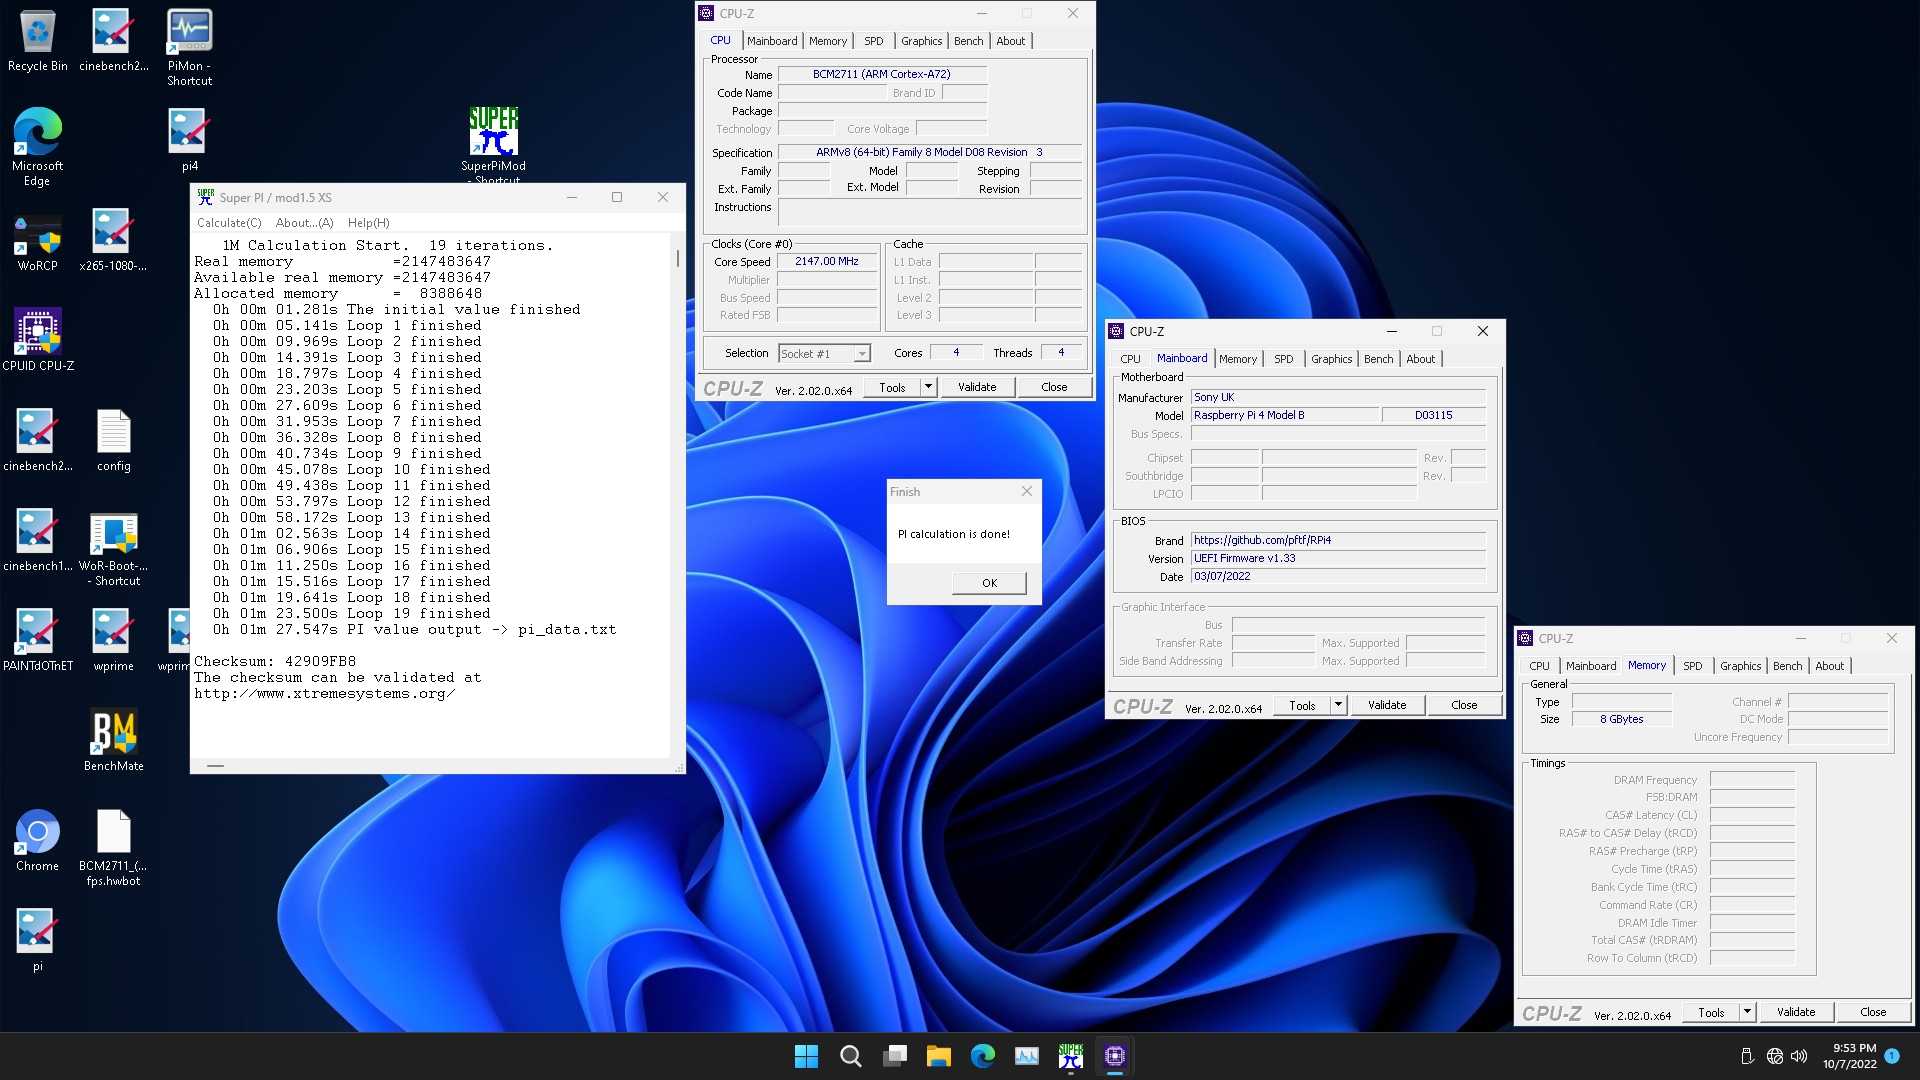1920x1080 pixels.
Task: Open File Explorer from taskbar
Action: click(938, 1056)
